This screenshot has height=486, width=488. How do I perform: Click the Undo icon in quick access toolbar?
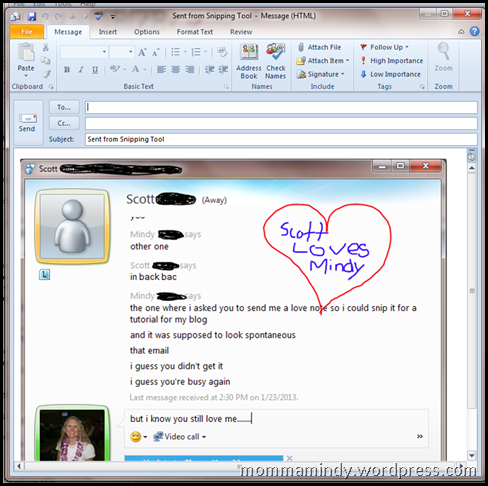point(45,16)
